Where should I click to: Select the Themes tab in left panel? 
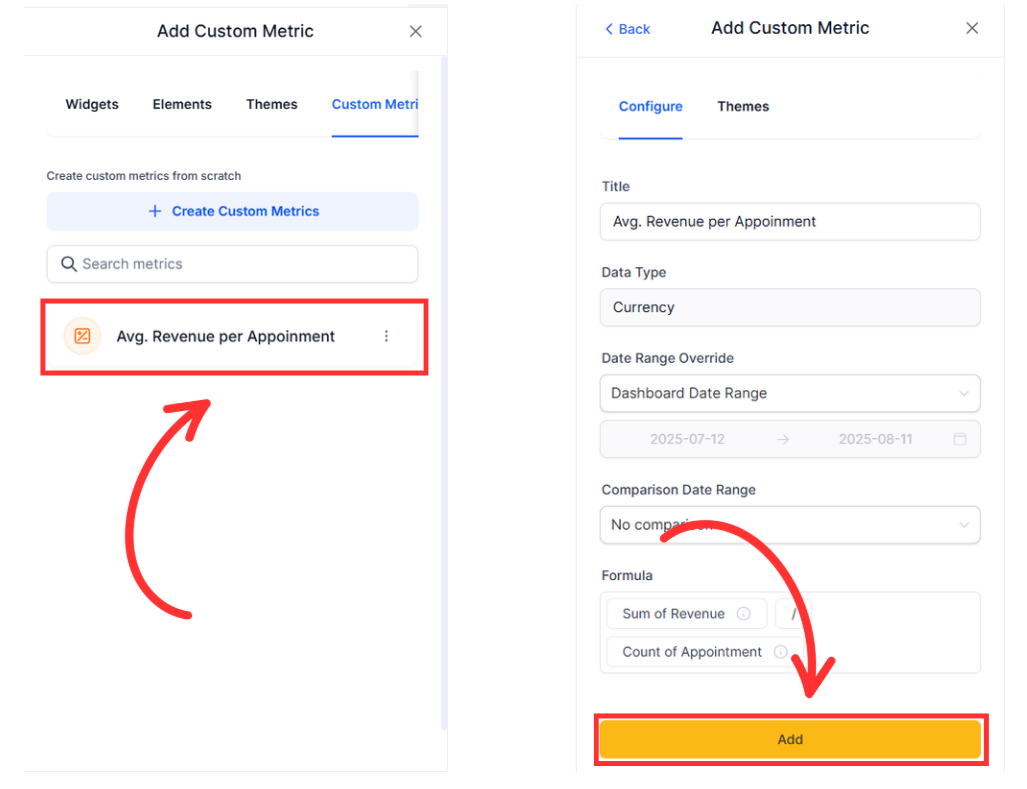coord(272,104)
